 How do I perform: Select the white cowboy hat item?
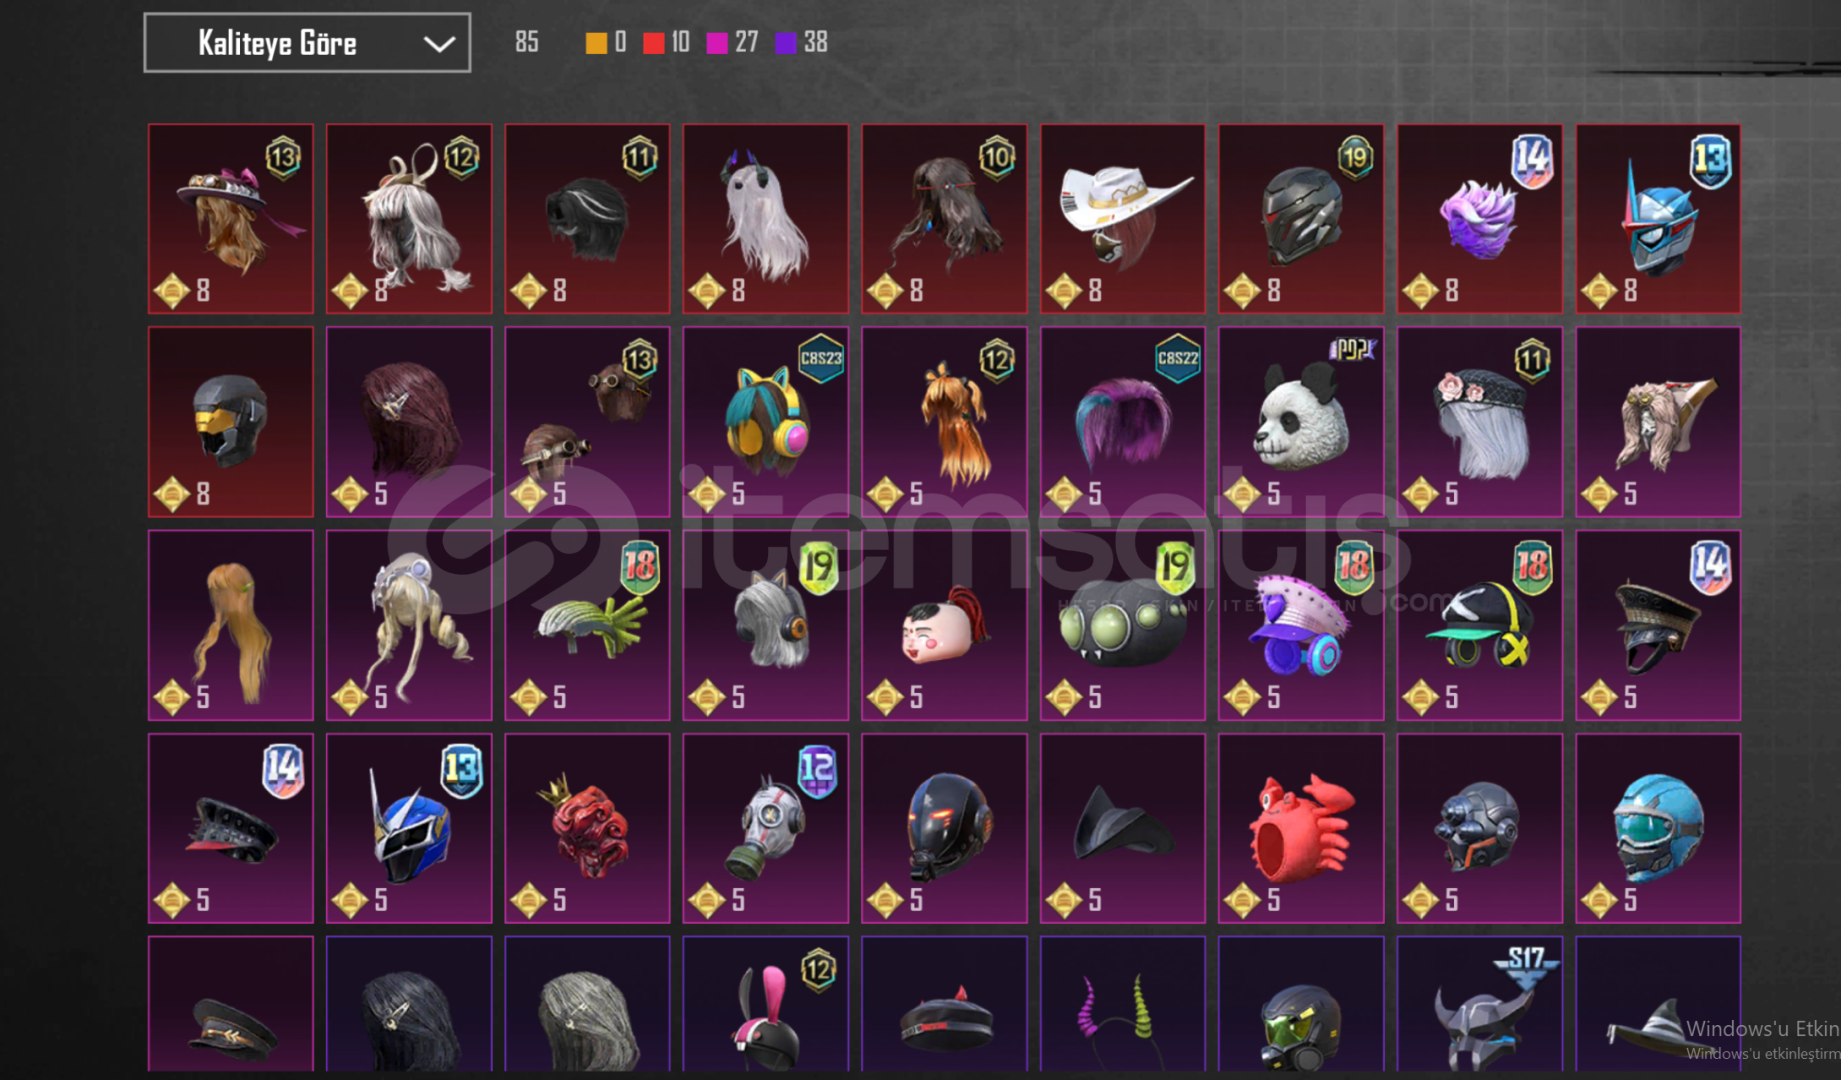point(1122,219)
